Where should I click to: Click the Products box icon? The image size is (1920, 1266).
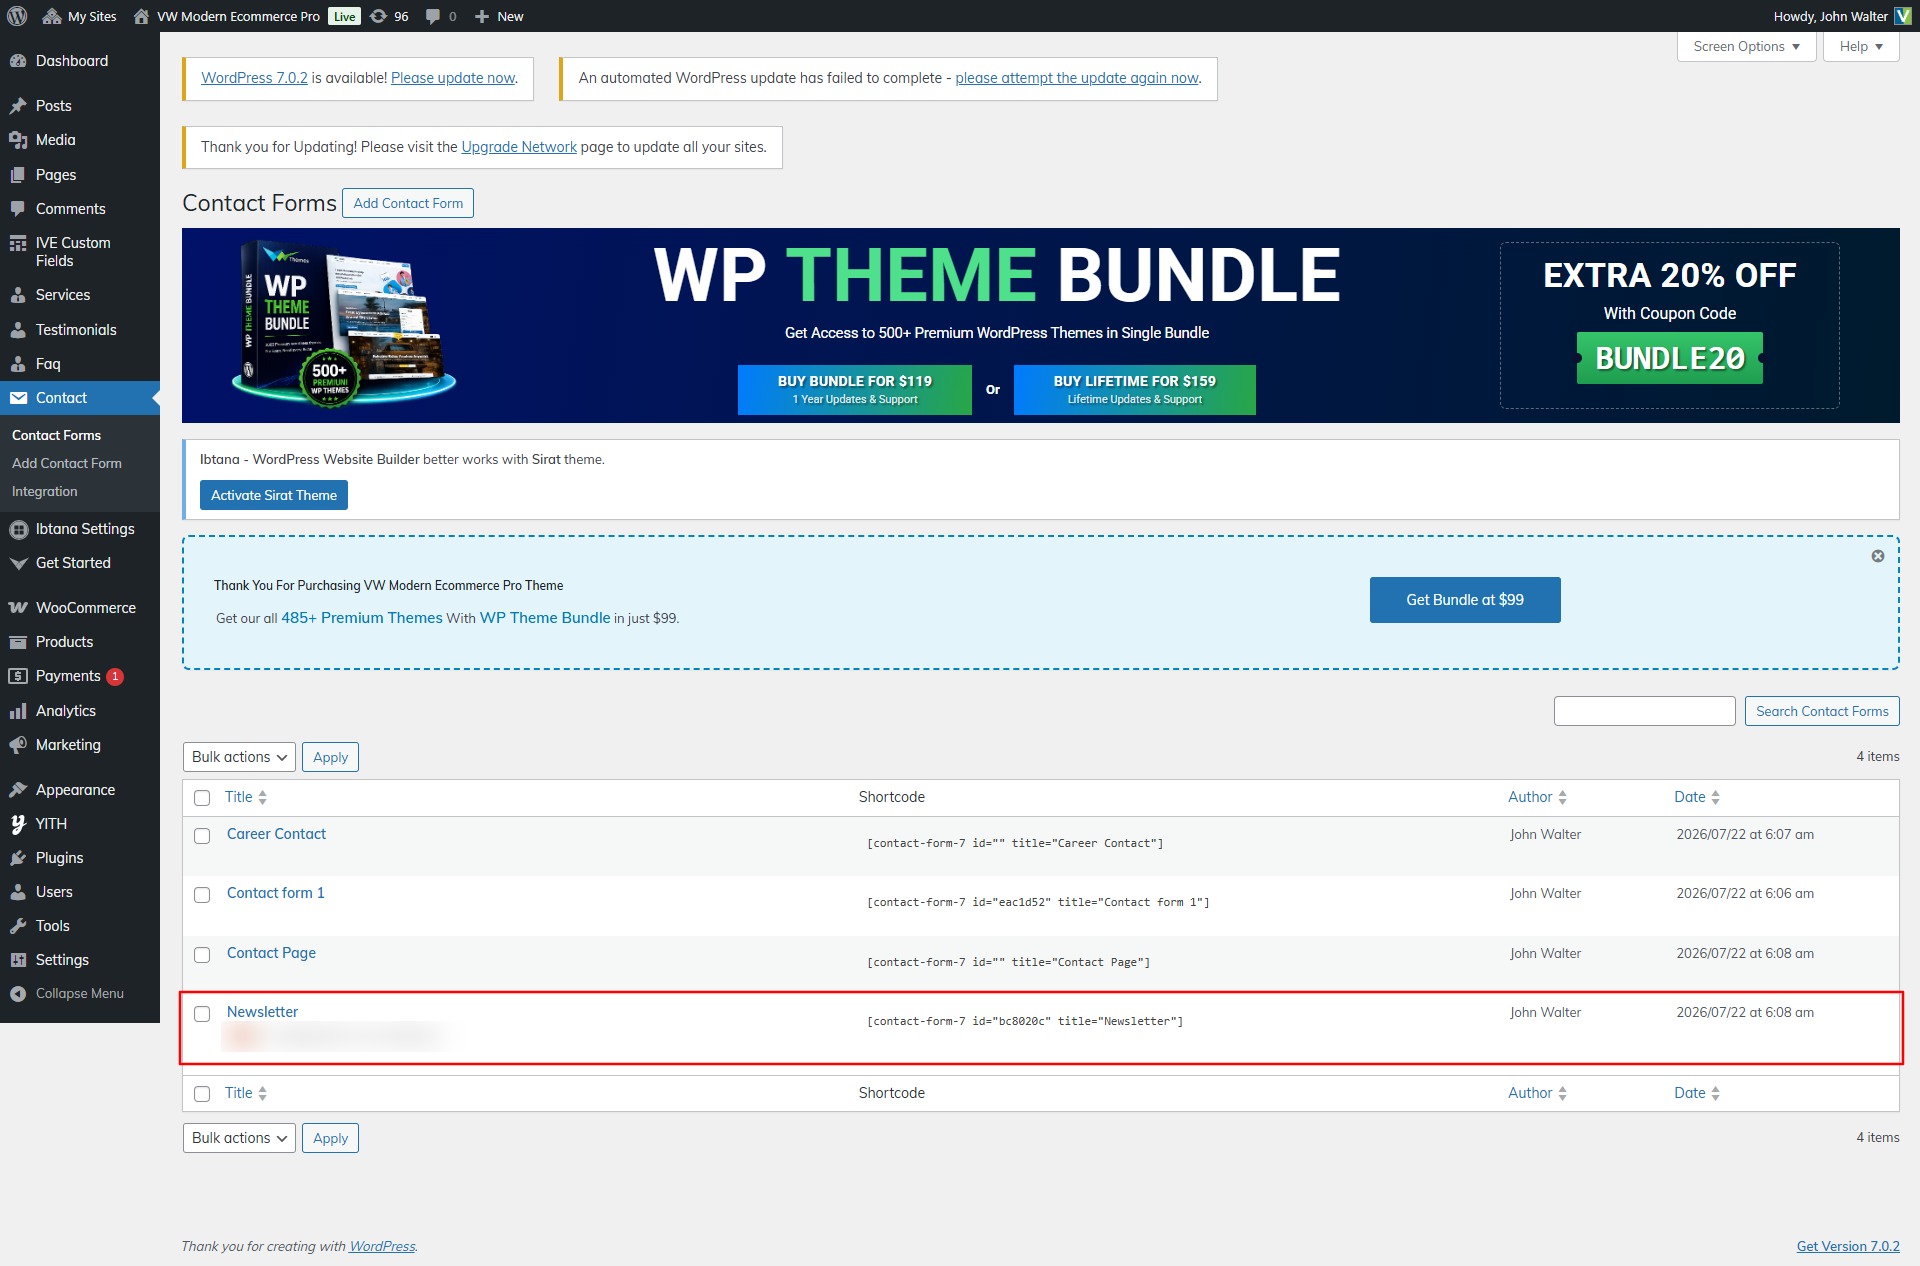[18, 642]
